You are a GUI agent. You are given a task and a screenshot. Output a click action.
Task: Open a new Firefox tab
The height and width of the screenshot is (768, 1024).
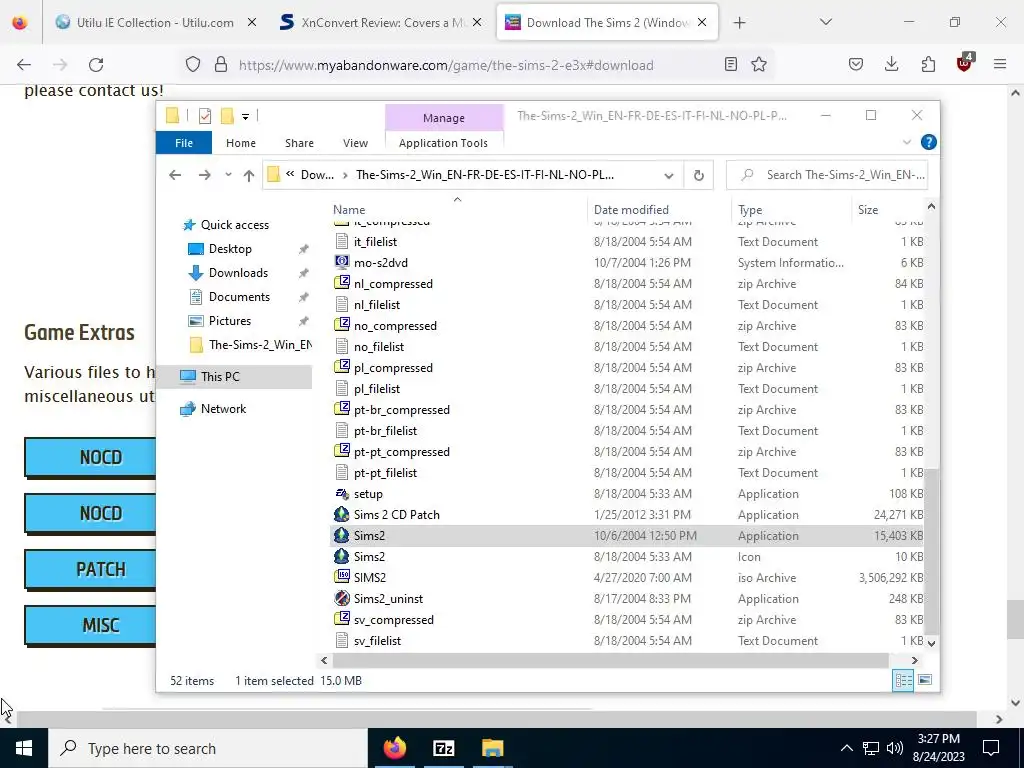point(739,23)
